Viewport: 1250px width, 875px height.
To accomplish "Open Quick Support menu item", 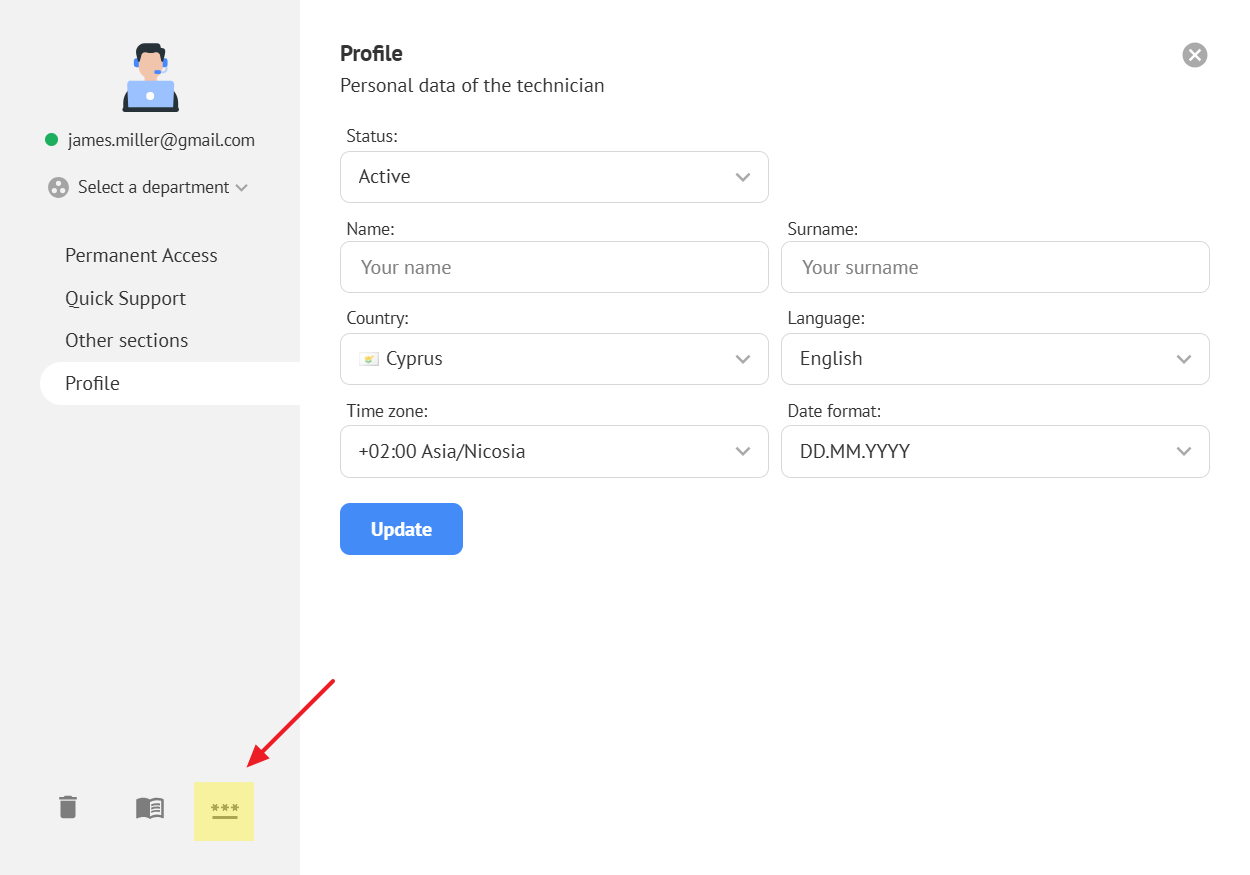I will [x=125, y=299].
